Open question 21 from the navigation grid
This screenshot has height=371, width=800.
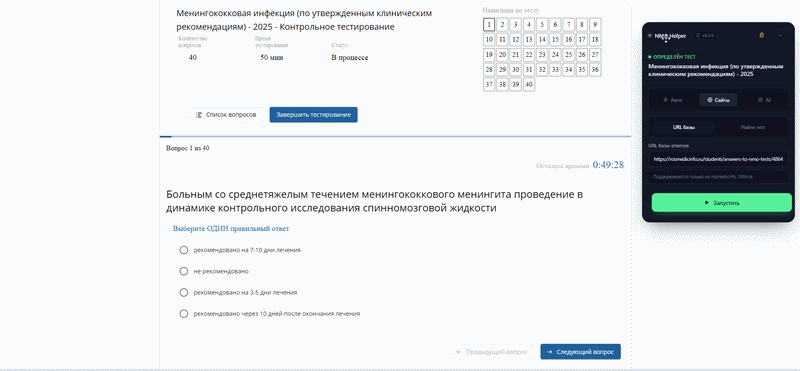(515, 55)
